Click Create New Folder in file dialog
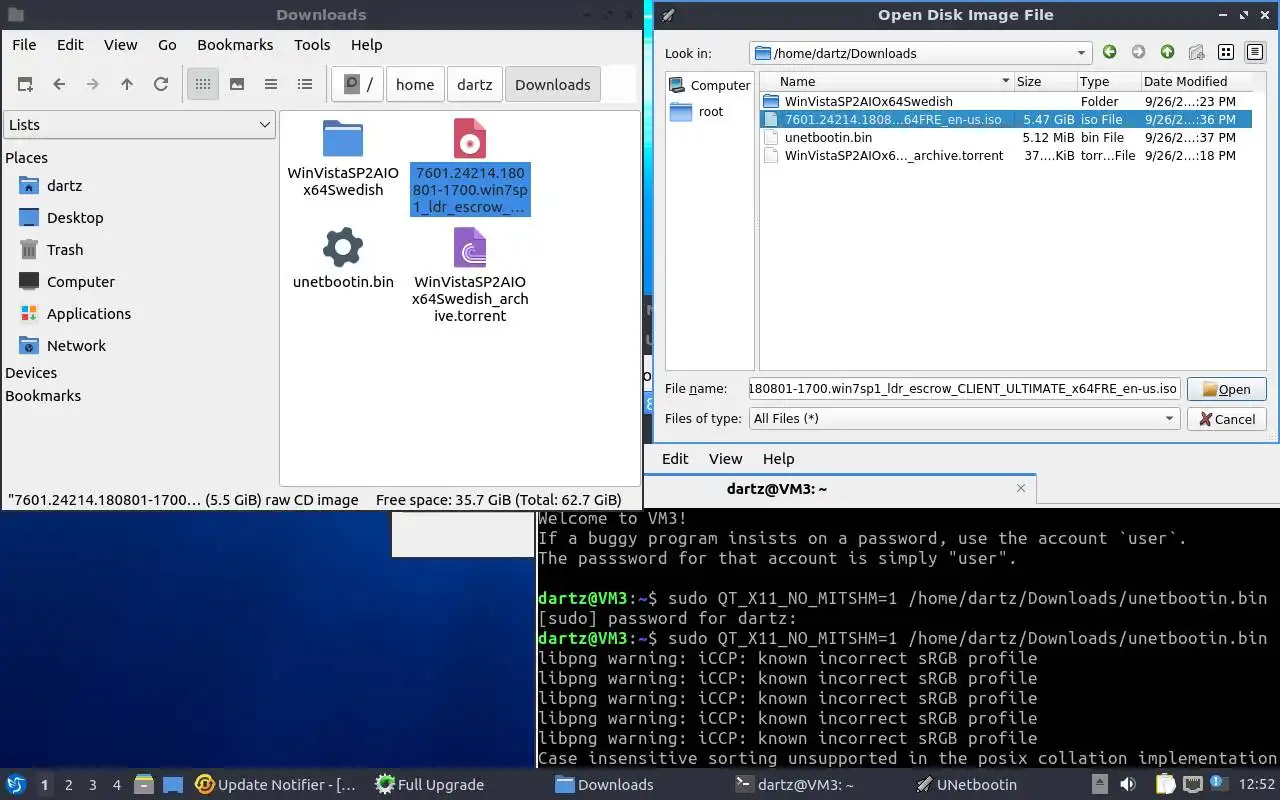 1197,53
